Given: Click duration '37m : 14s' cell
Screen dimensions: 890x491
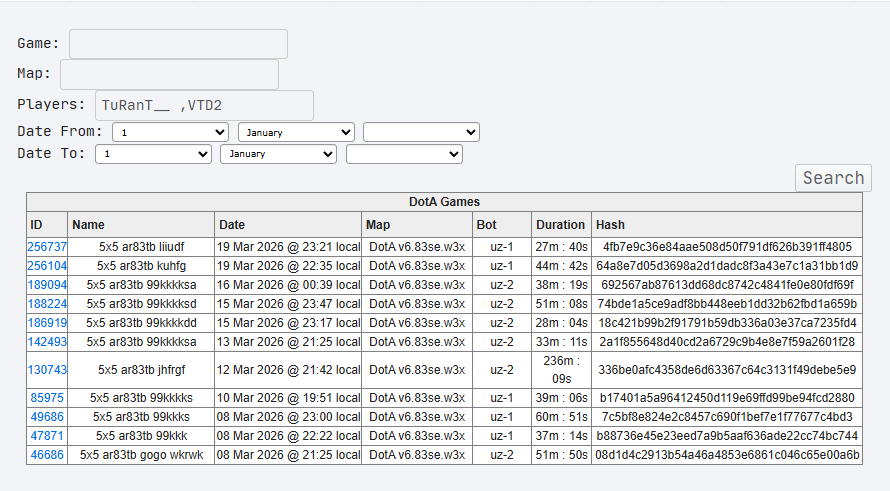Looking at the screenshot, I should pos(561,436).
